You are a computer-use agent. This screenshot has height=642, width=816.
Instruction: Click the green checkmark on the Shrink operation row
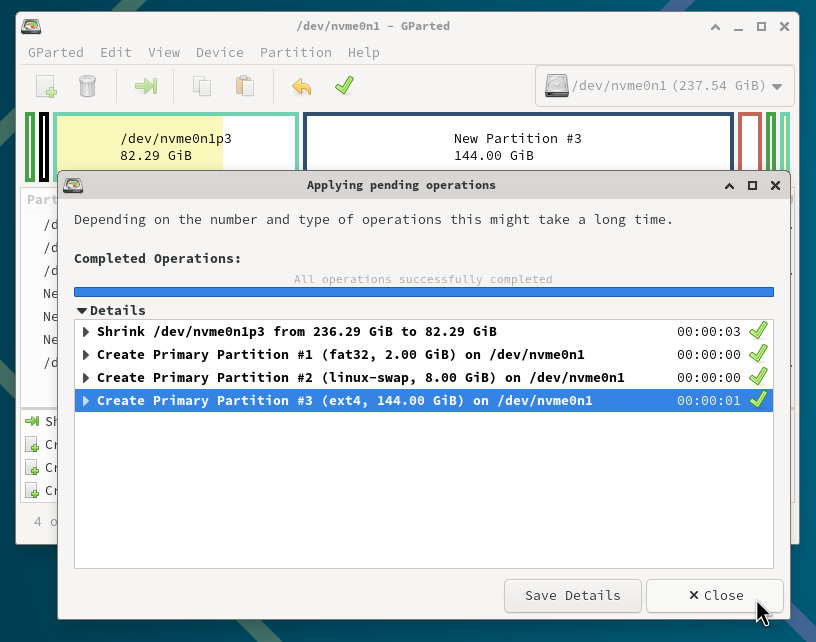[x=758, y=331]
